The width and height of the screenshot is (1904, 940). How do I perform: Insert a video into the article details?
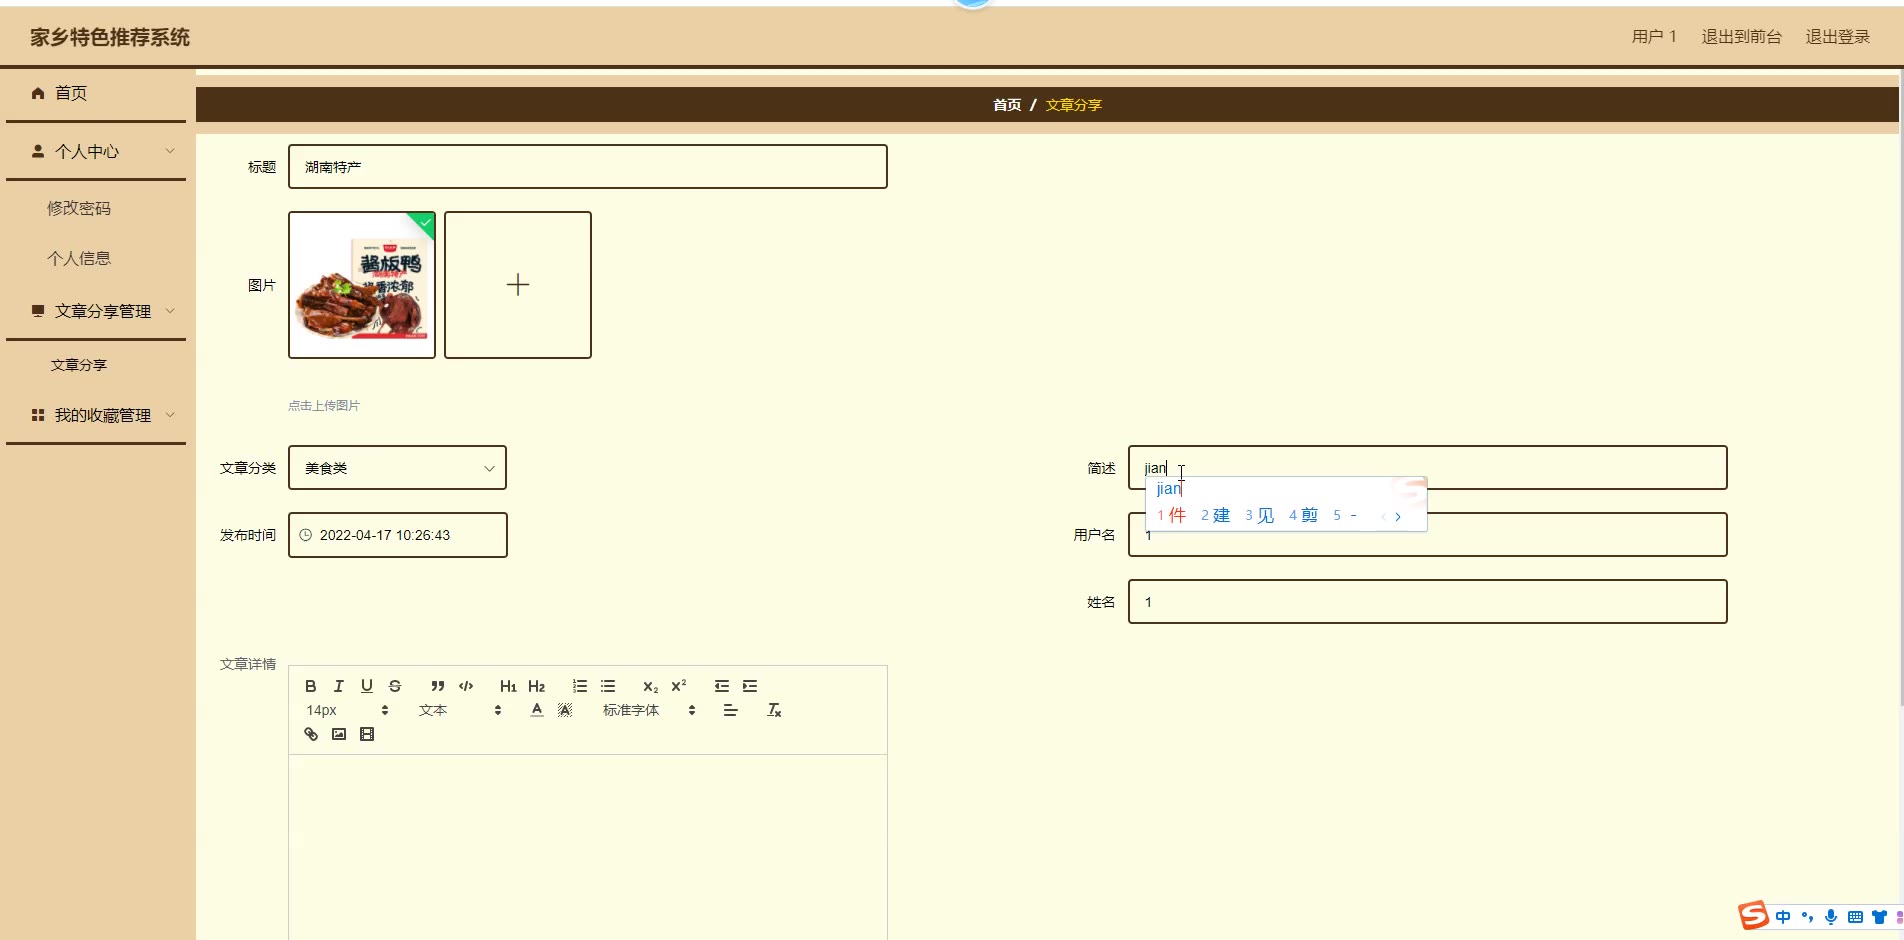[x=367, y=734]
